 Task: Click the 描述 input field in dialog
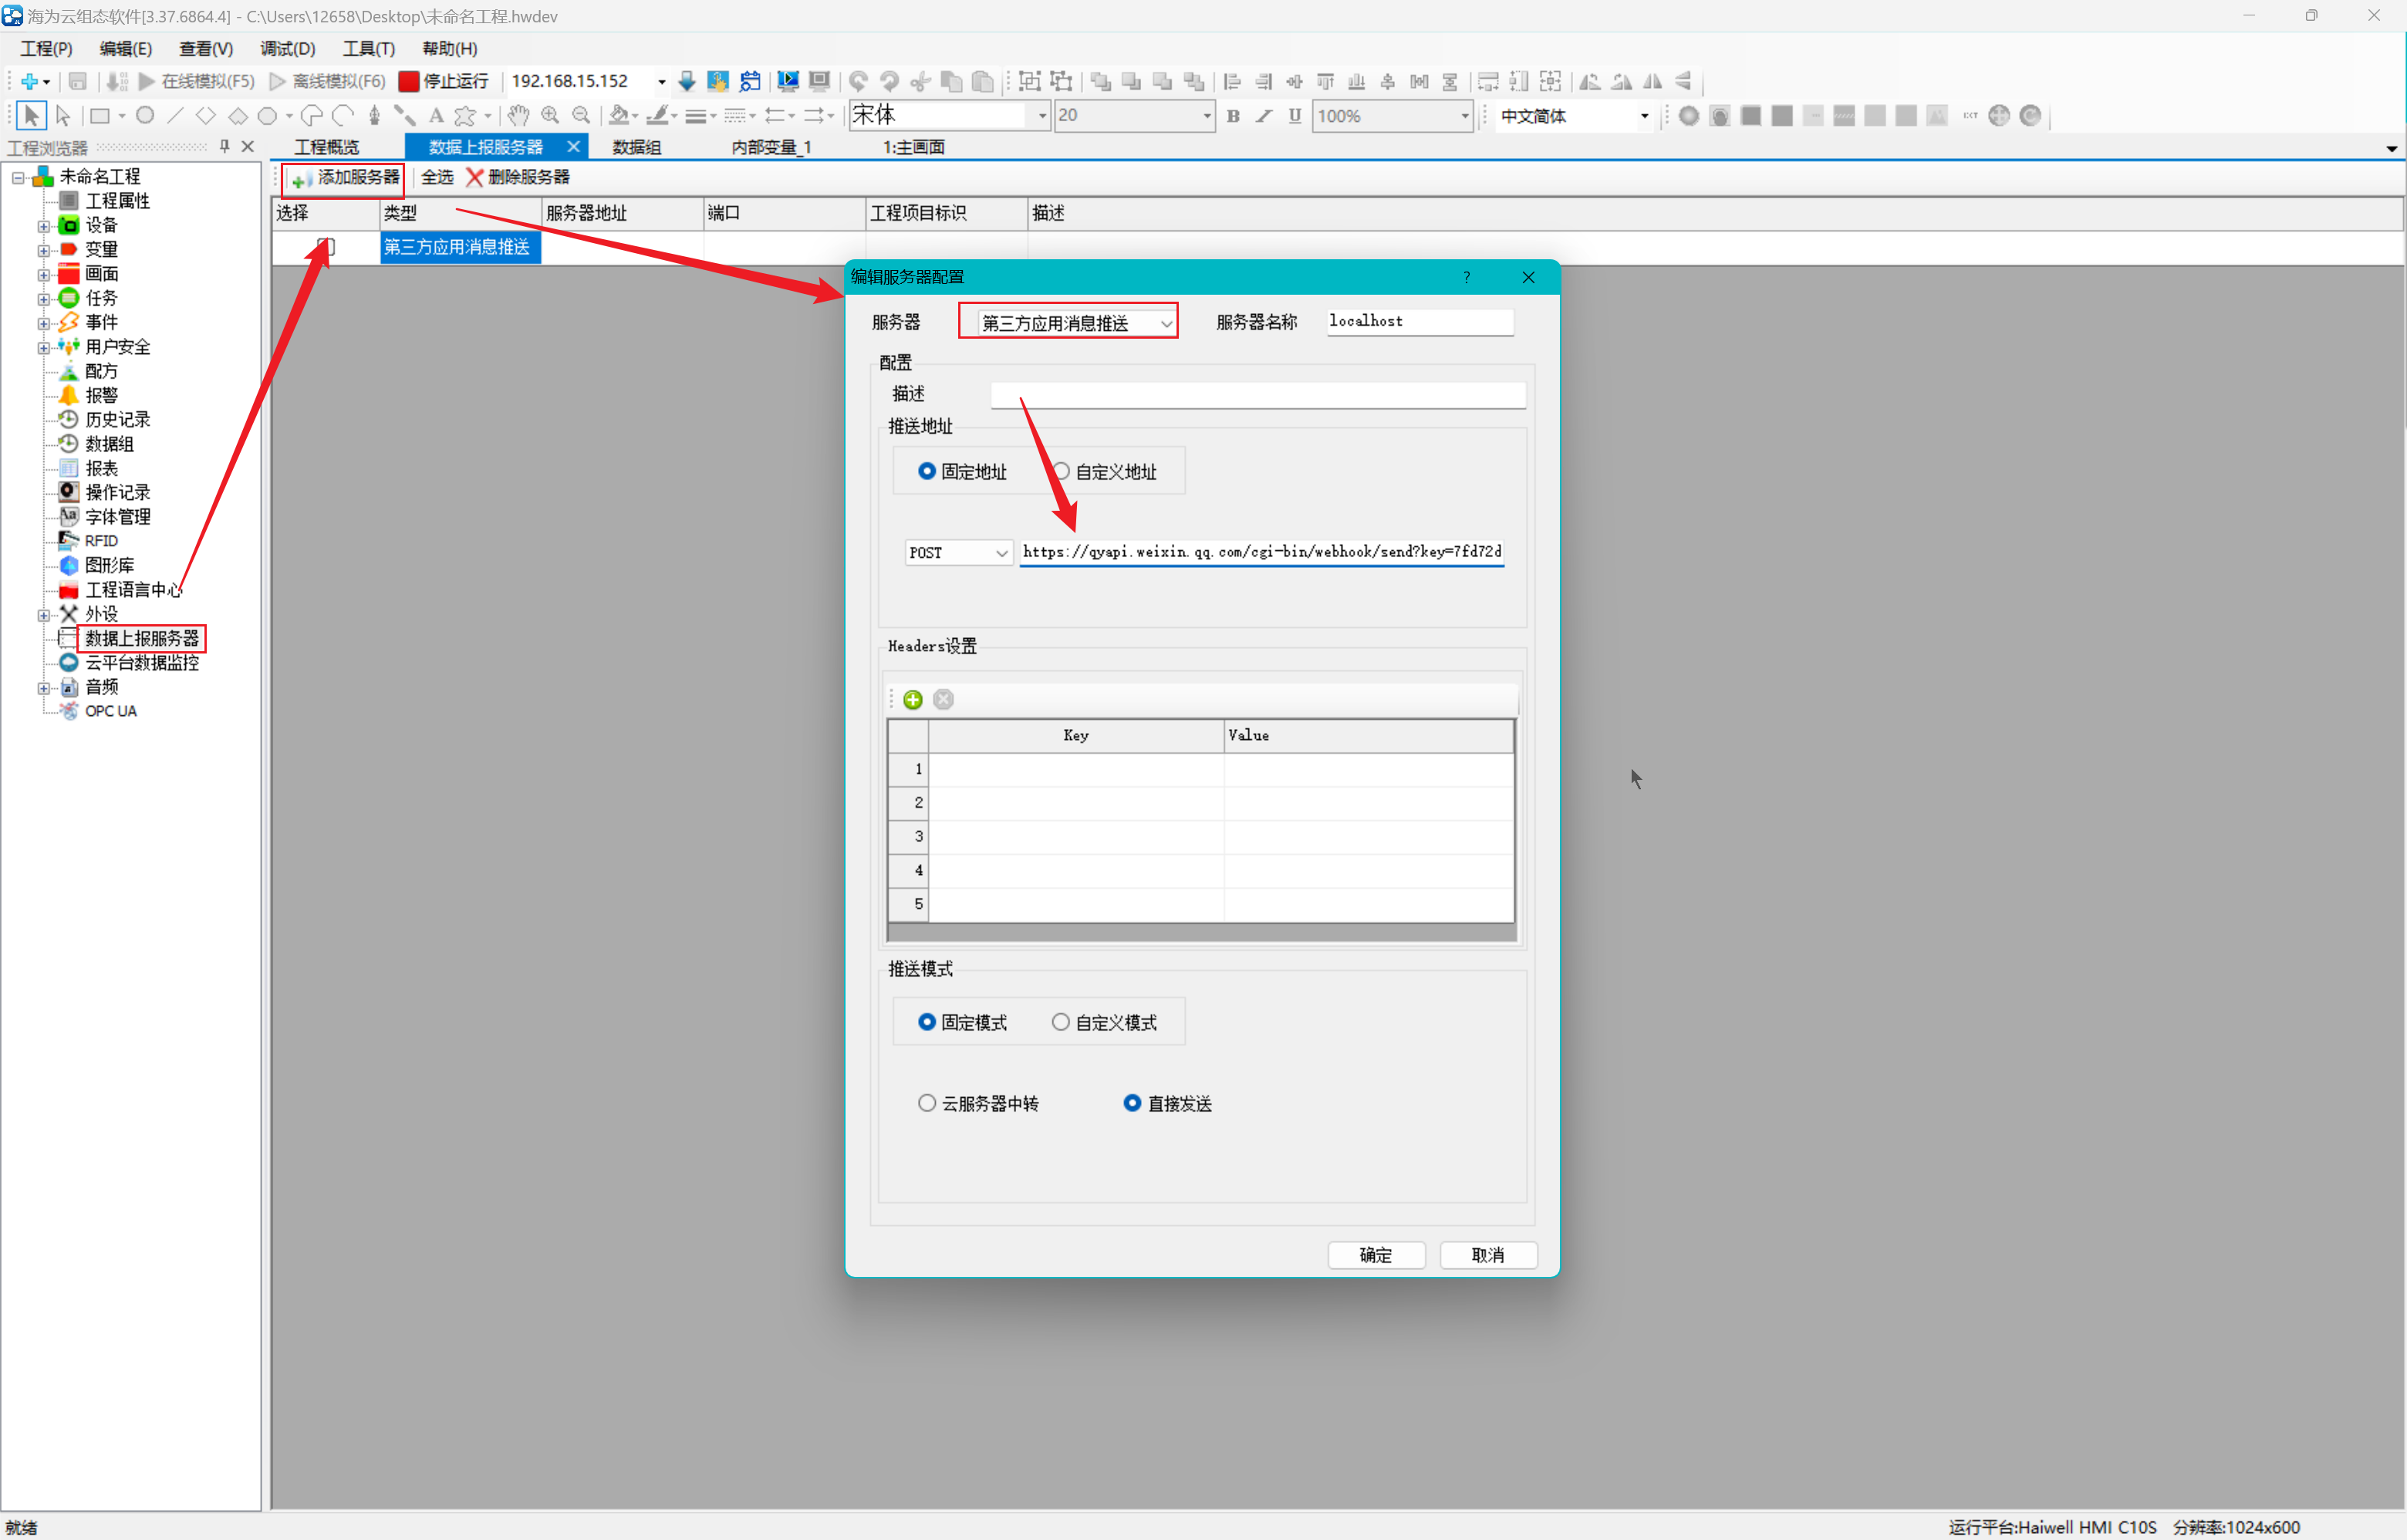point(1257,395)
